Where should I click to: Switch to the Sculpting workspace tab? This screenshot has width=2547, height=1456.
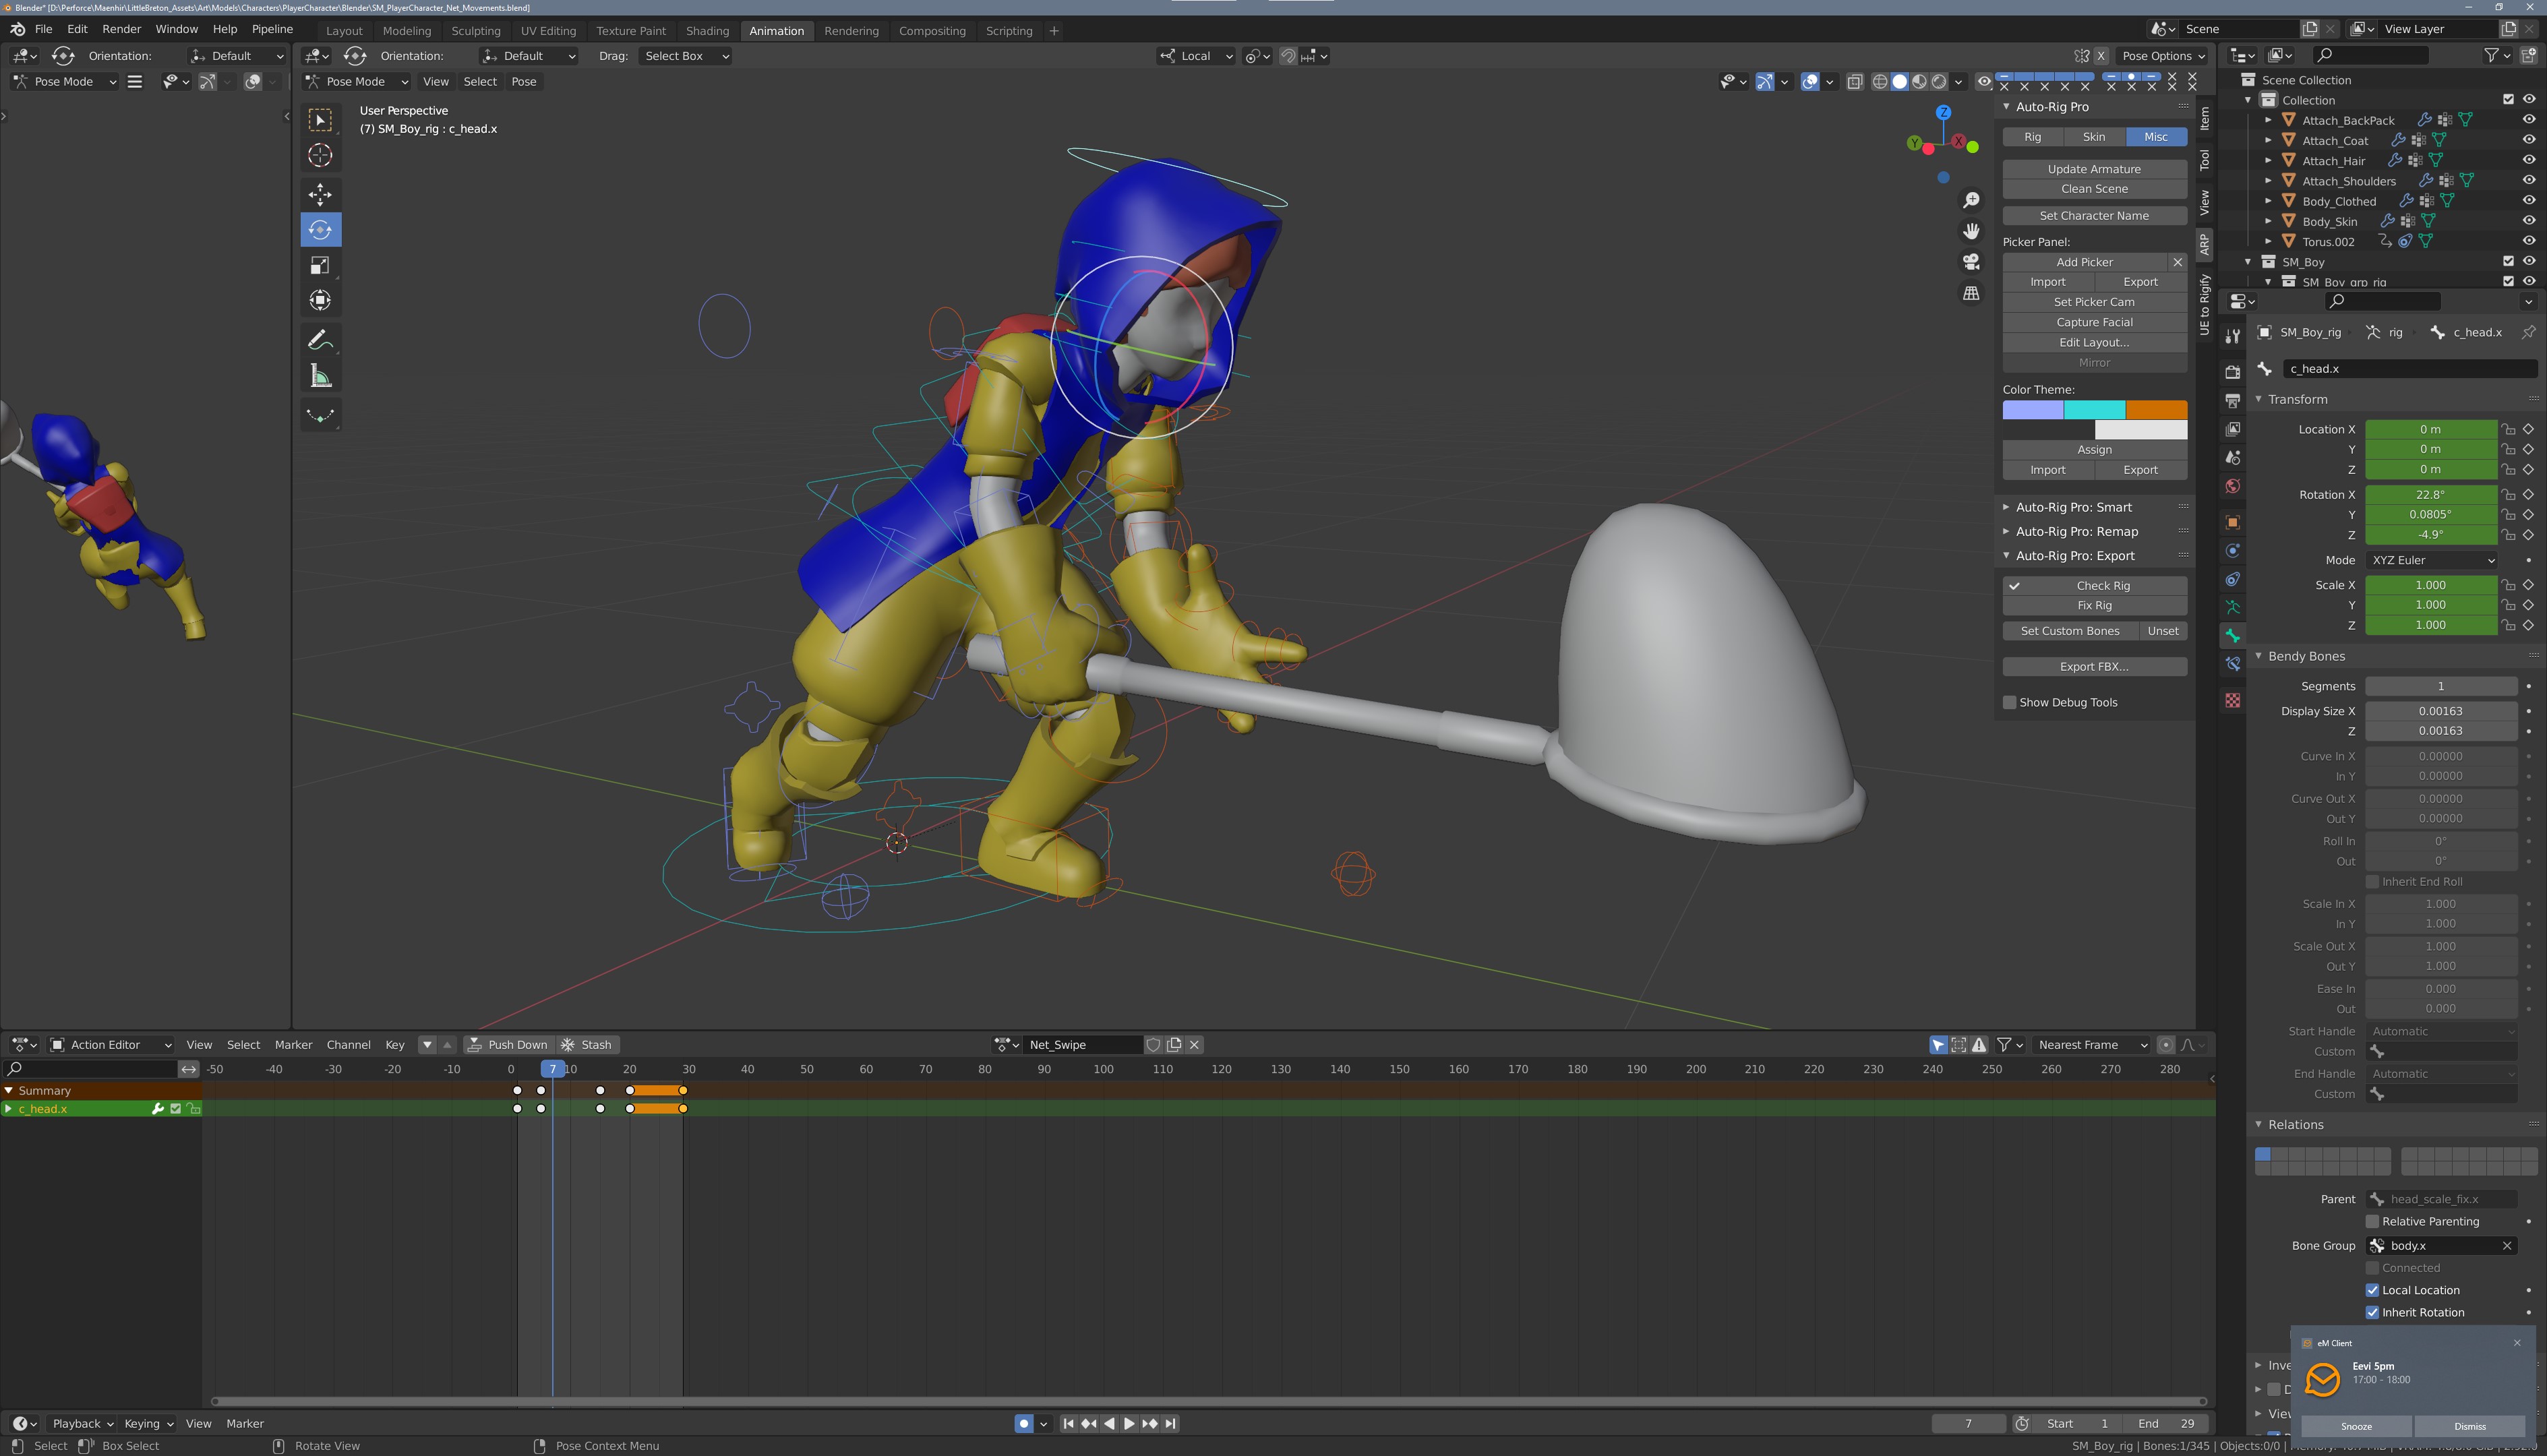[475, 30]
